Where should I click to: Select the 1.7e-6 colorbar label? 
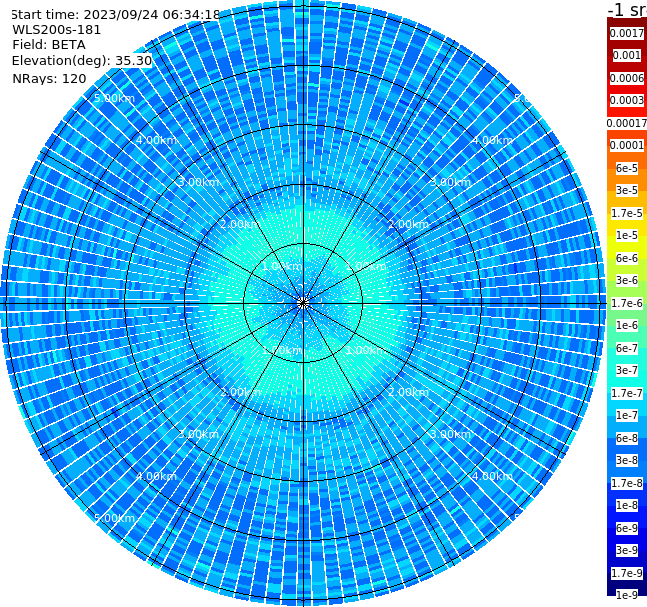pos(627,303)
